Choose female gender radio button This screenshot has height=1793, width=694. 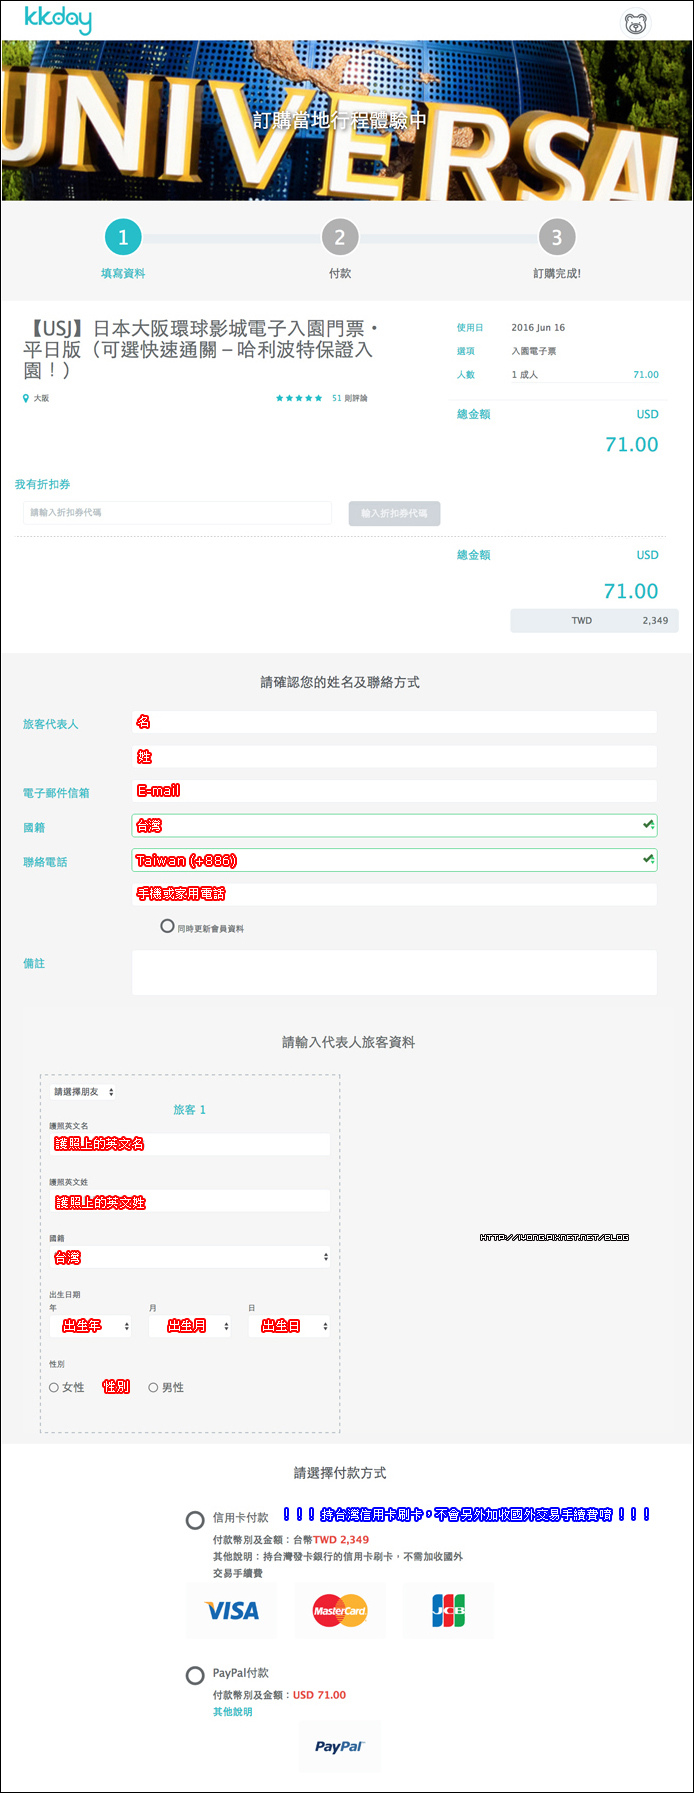pos(54,1388)
